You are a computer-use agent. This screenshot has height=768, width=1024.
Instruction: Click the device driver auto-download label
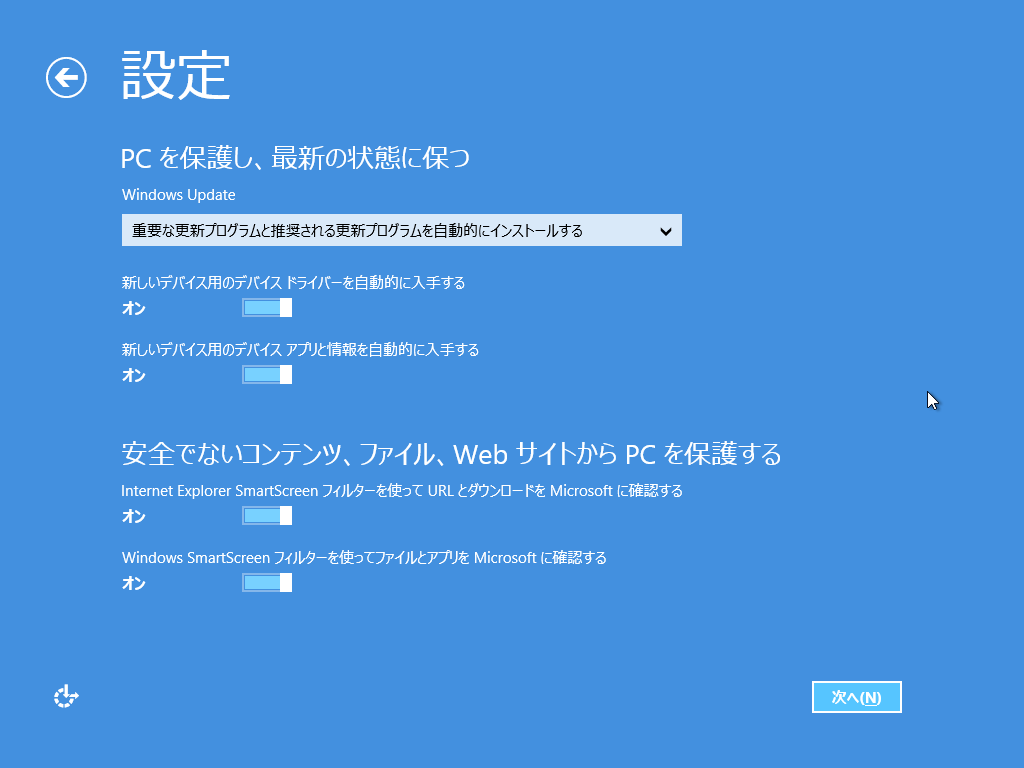(293, 283)
